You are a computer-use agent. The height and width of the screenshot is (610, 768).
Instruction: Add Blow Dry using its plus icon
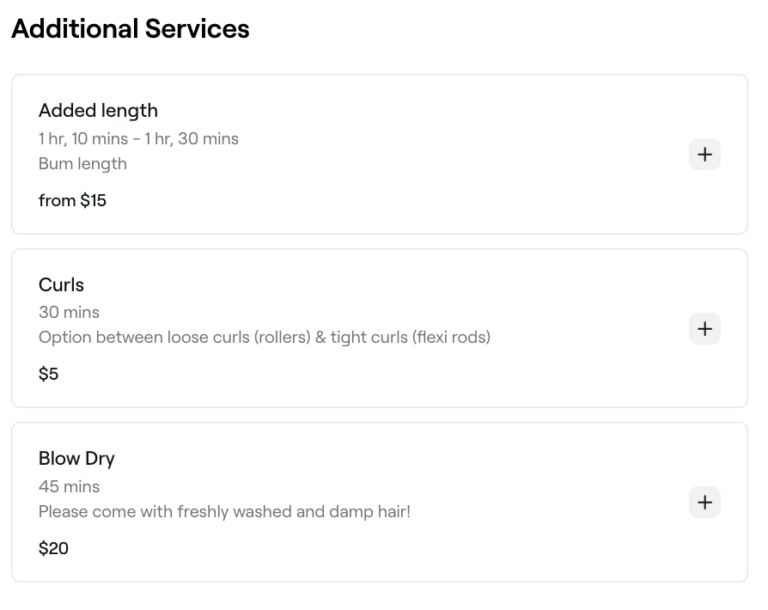(705, 502)
